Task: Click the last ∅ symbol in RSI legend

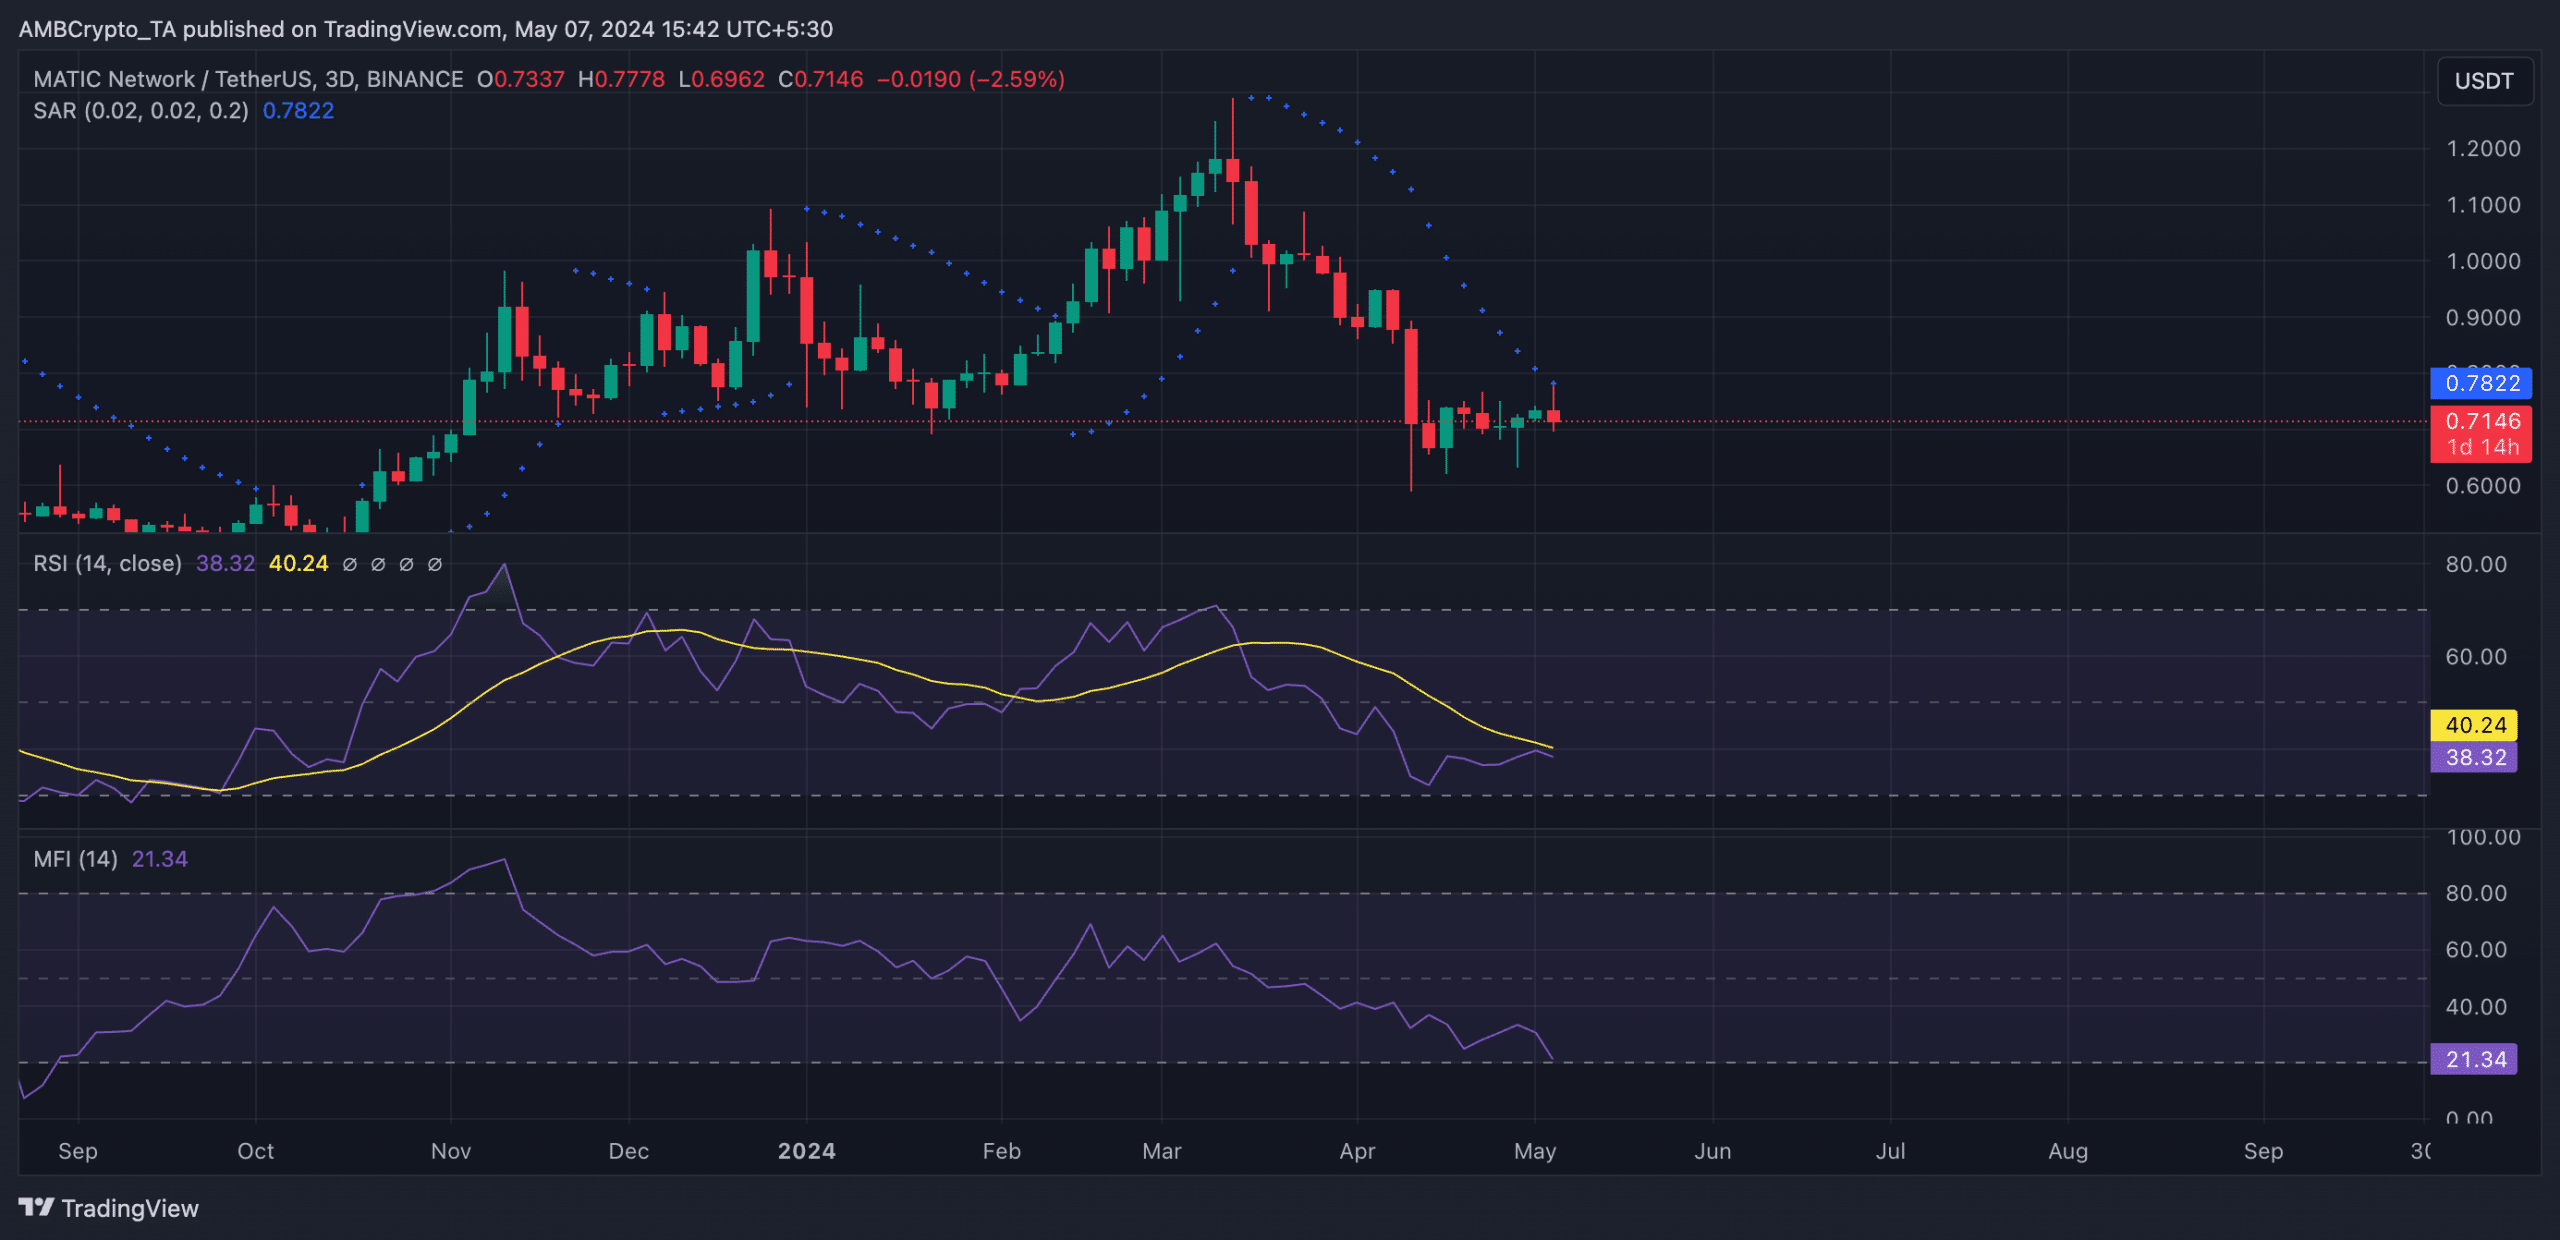Action: click(x=435, y=564)
